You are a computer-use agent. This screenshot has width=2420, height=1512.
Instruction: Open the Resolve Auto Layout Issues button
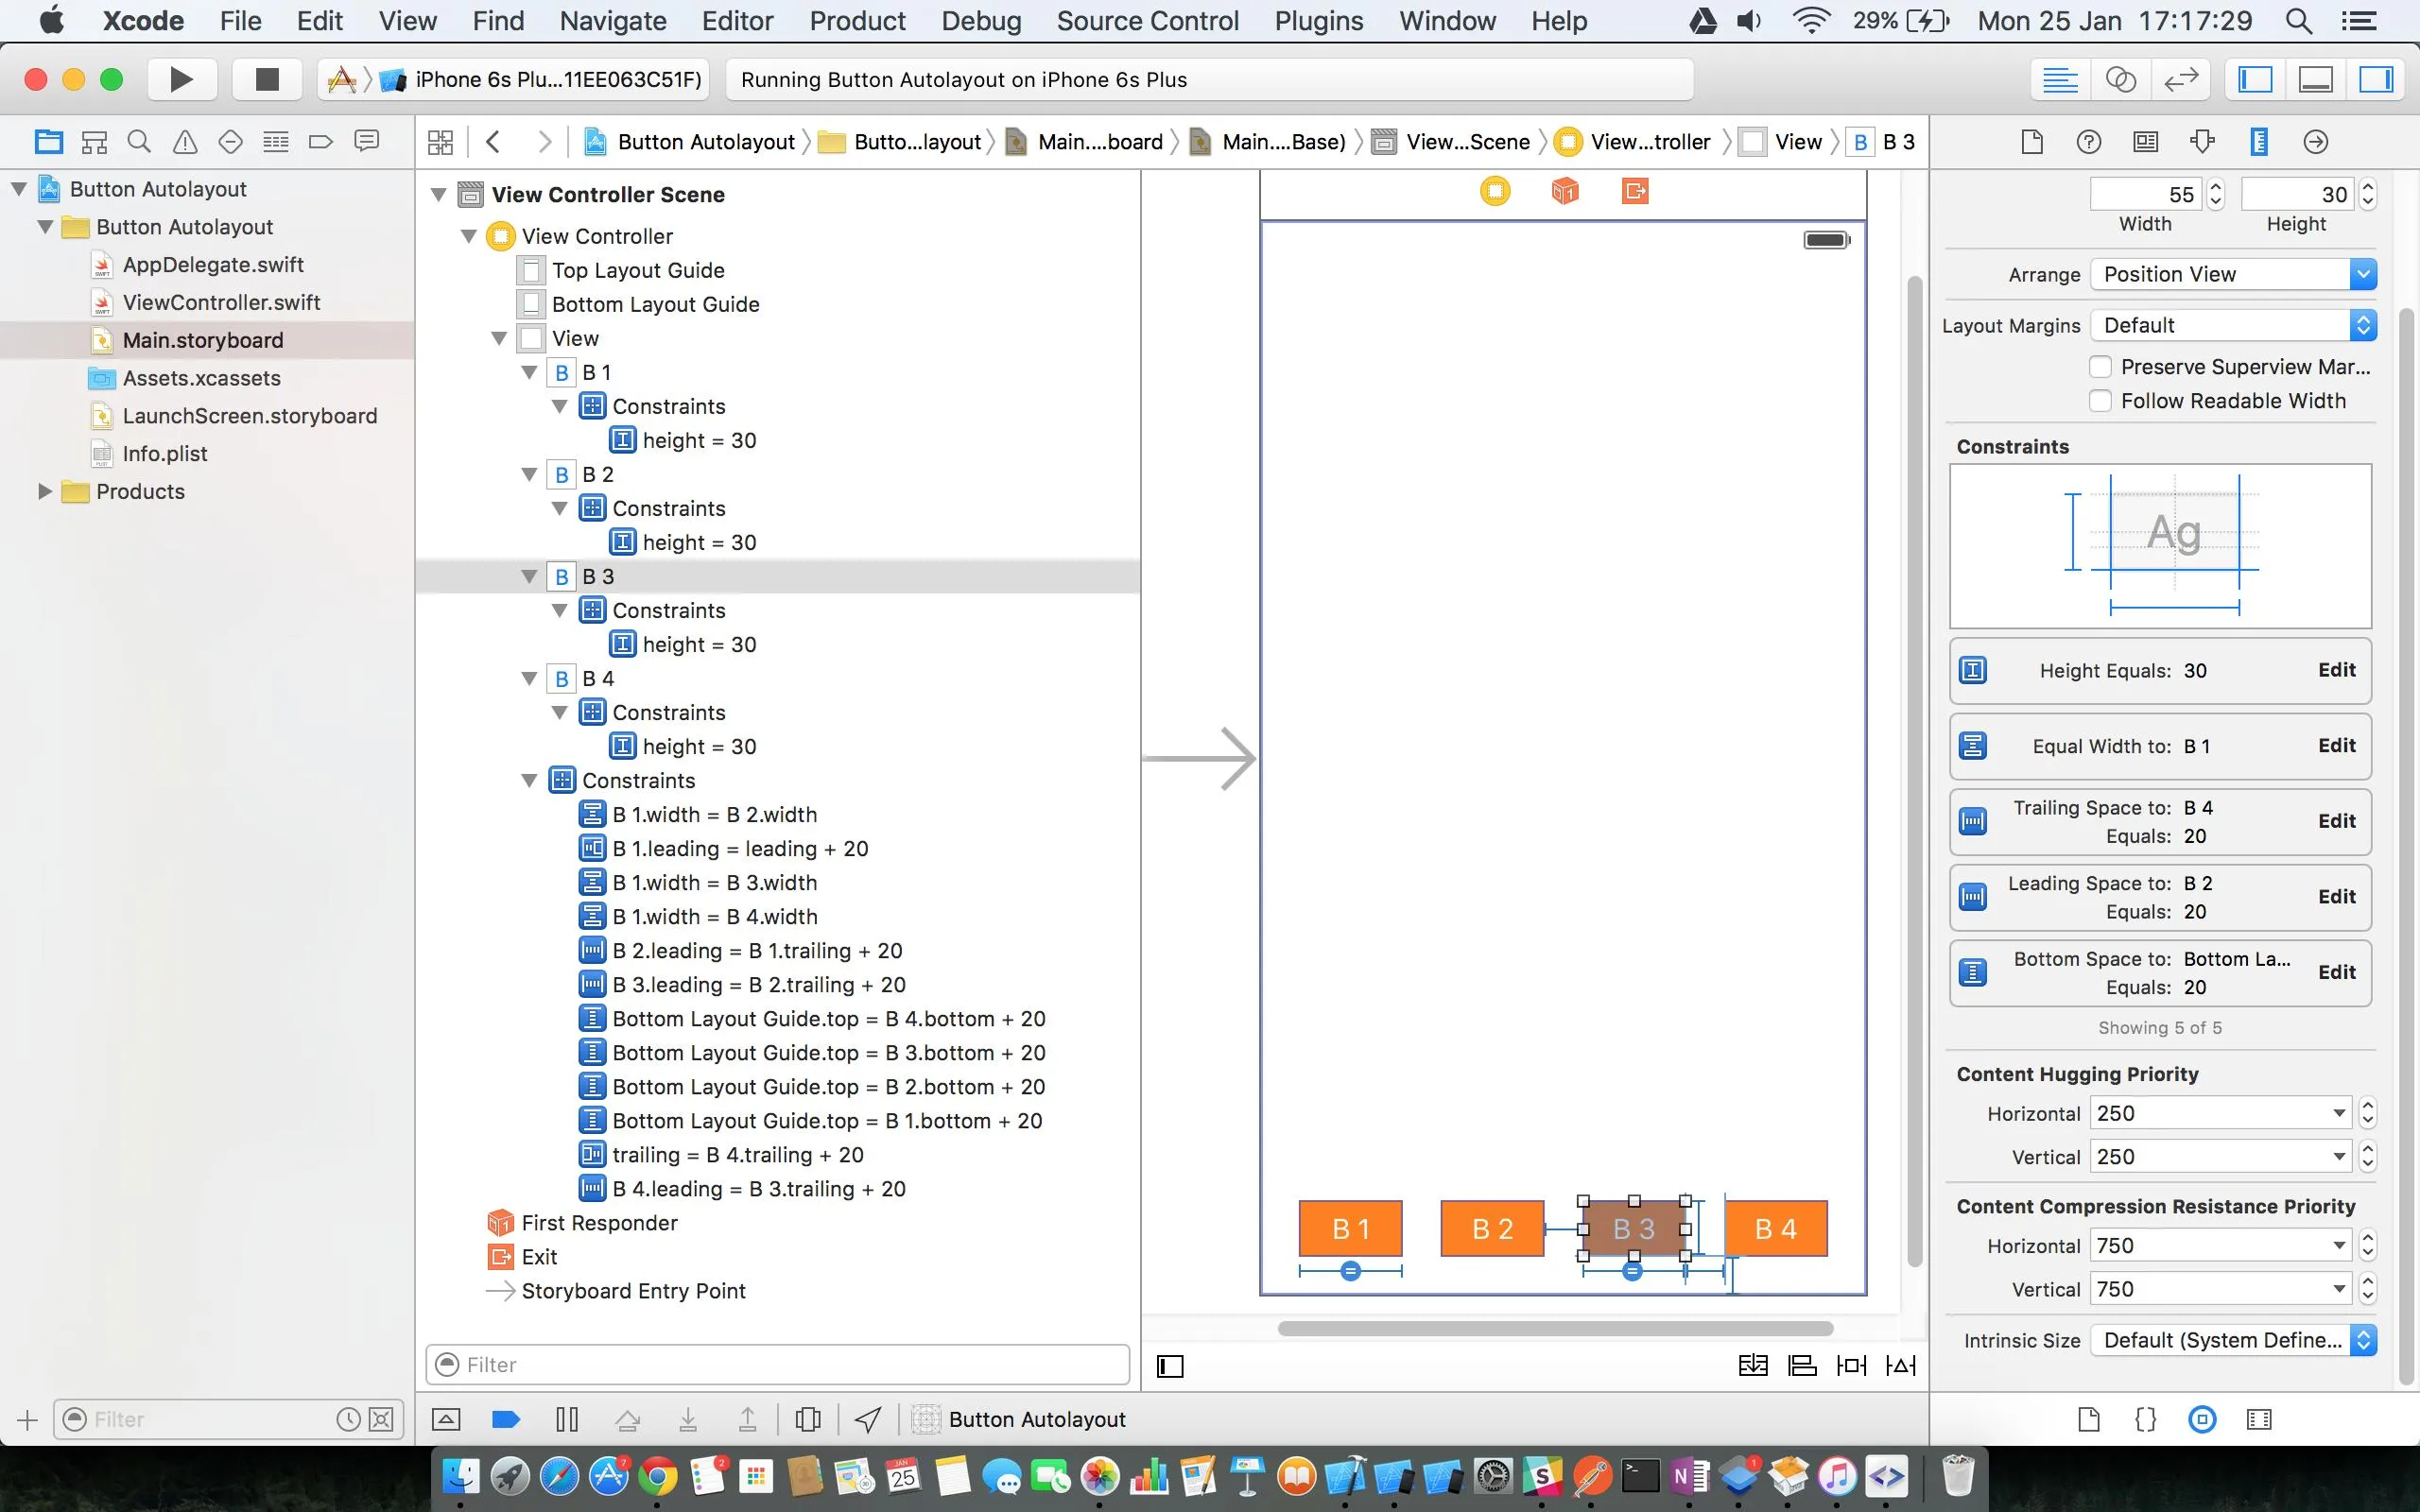(1900, 1365)
